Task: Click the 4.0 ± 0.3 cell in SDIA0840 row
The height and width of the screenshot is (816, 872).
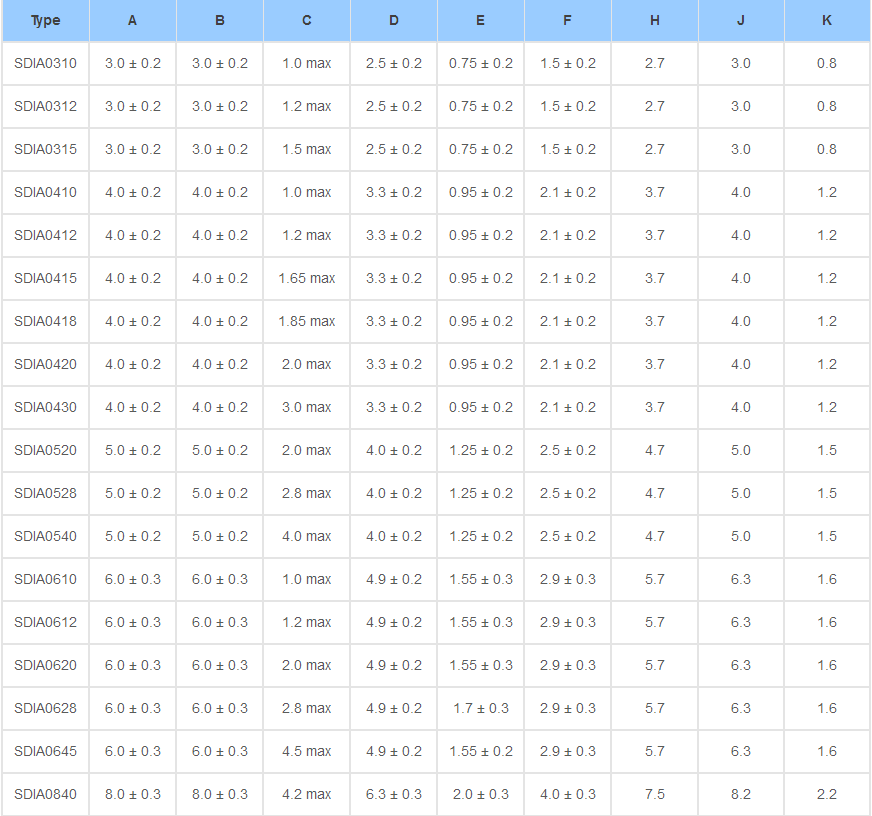Action: 567,794
